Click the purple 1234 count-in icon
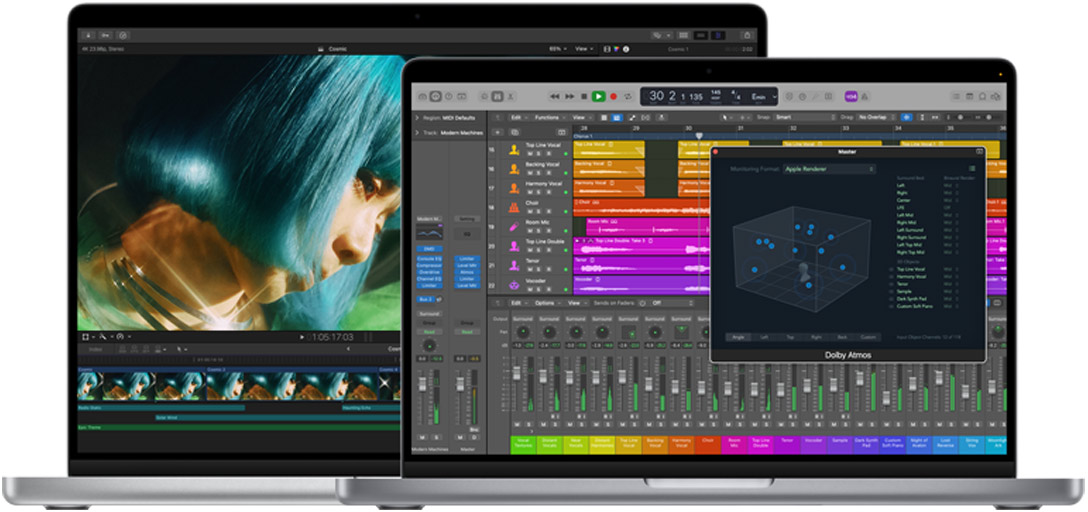The image size is (1088, 512). (851, 96)
